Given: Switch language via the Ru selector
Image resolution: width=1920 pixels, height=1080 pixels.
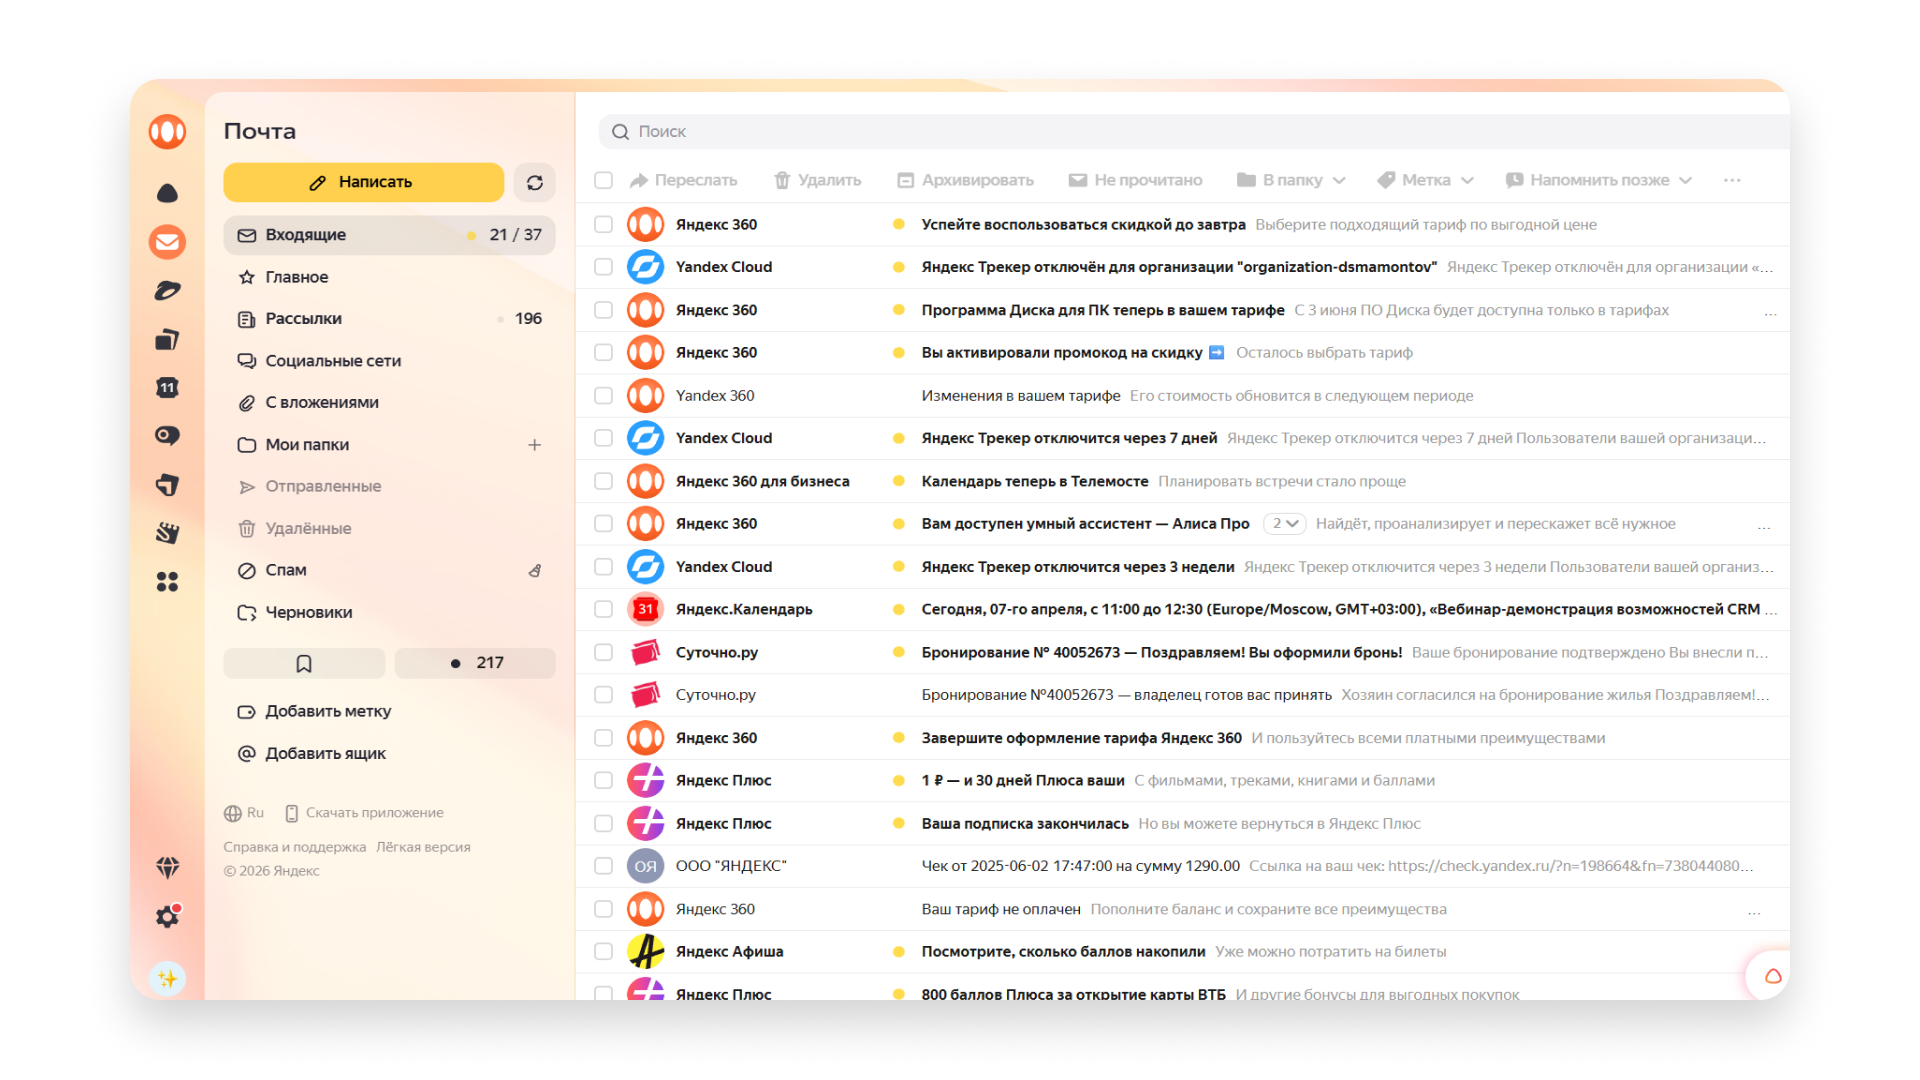Looking at the screenshot, I should (244, 813).
